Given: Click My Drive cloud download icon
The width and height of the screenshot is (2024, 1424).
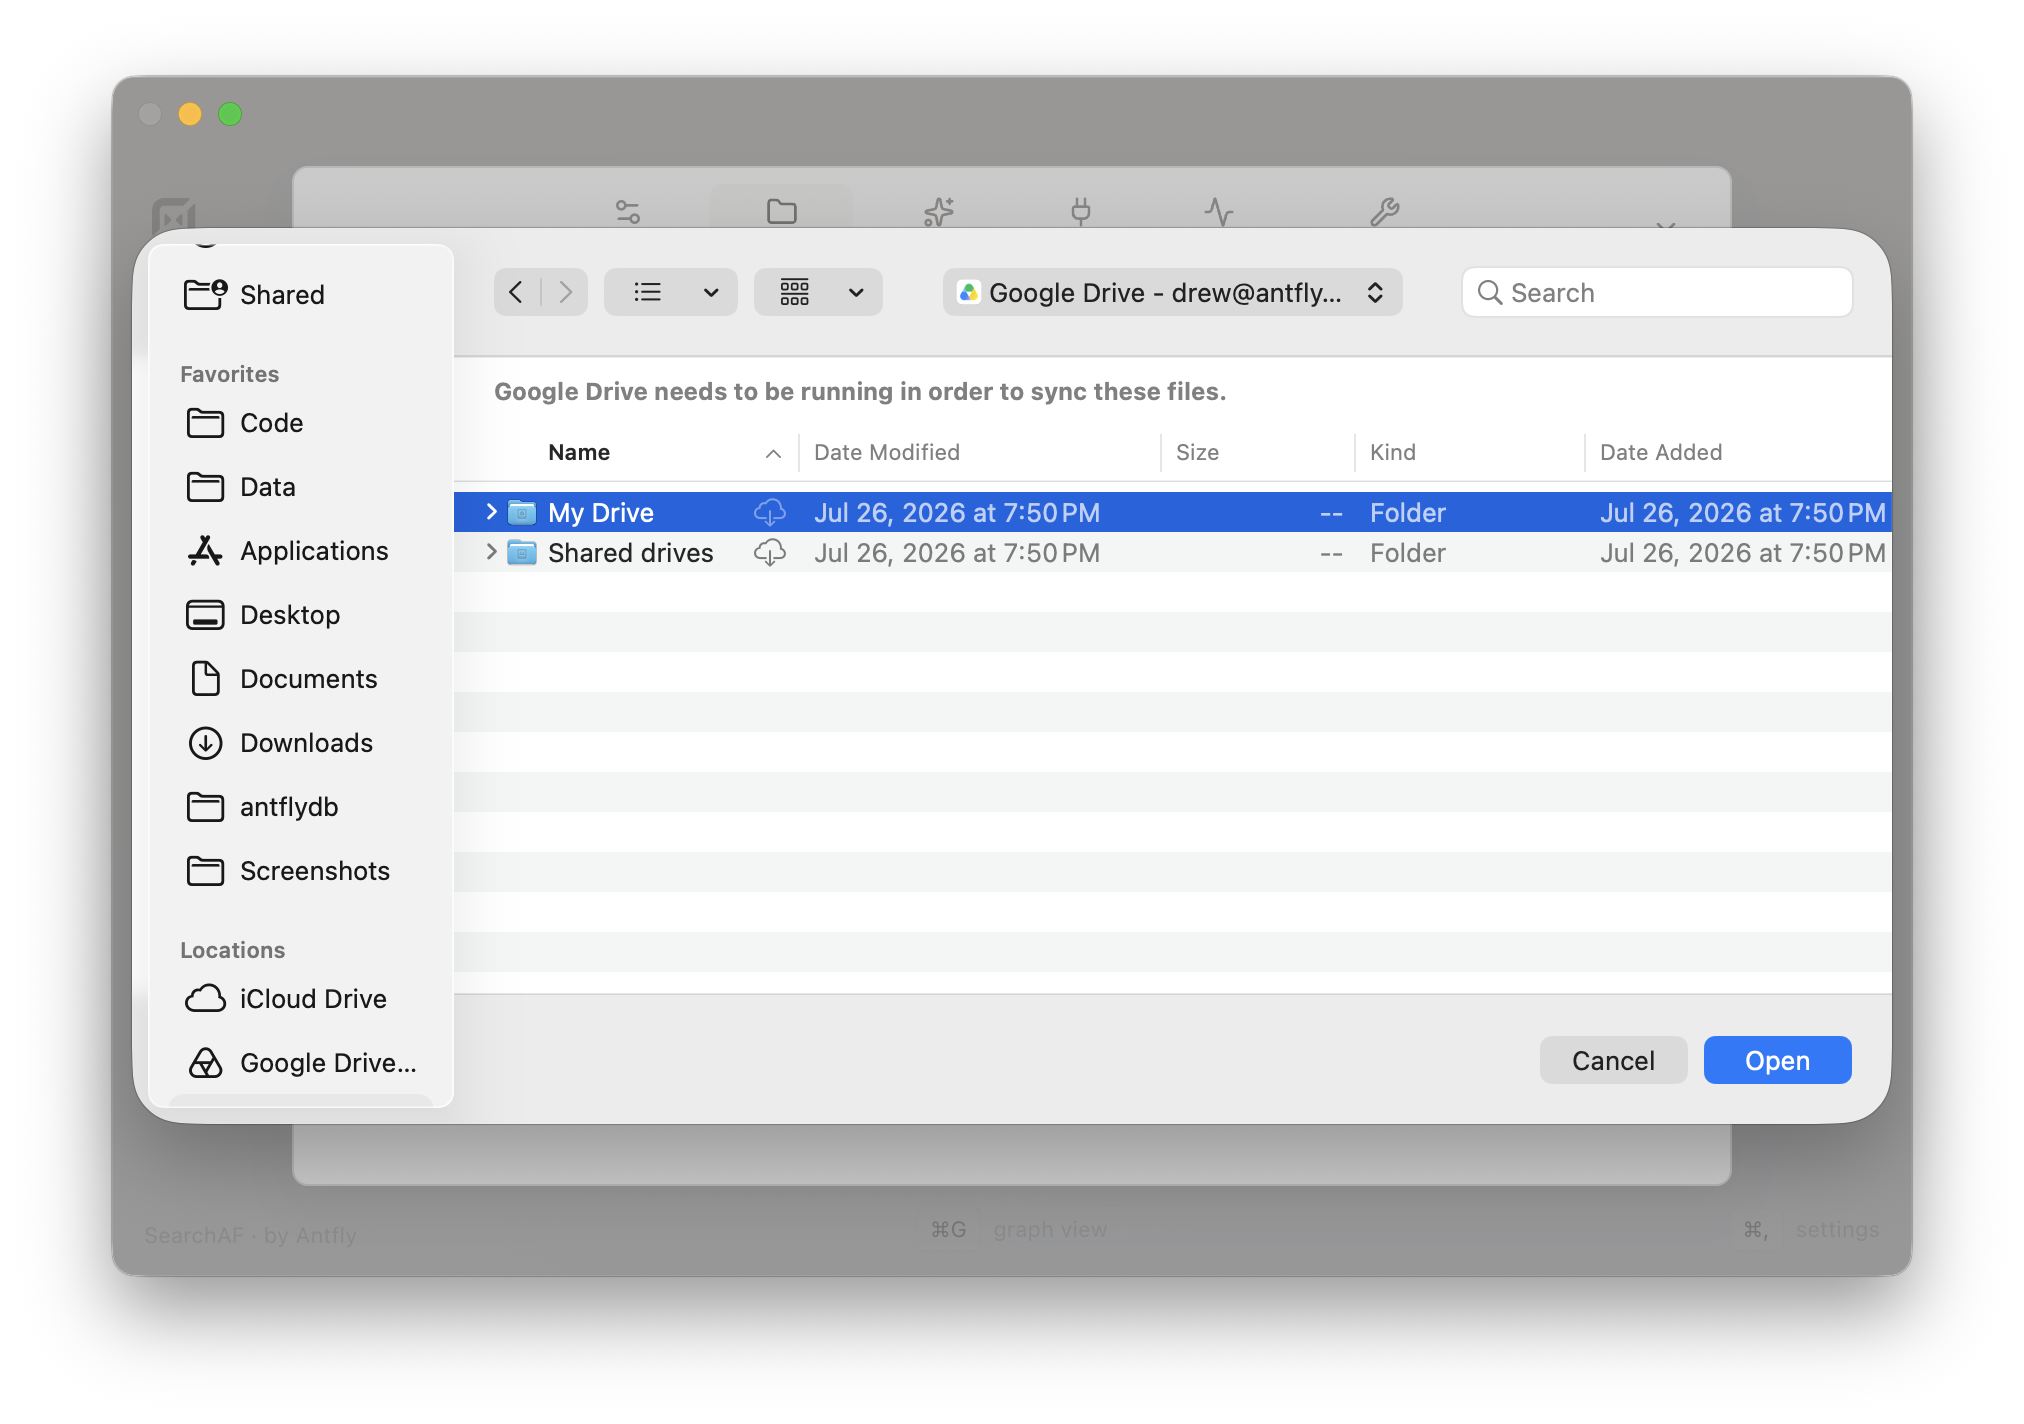Looking at the screenshot, I should [x=769, y=513].
